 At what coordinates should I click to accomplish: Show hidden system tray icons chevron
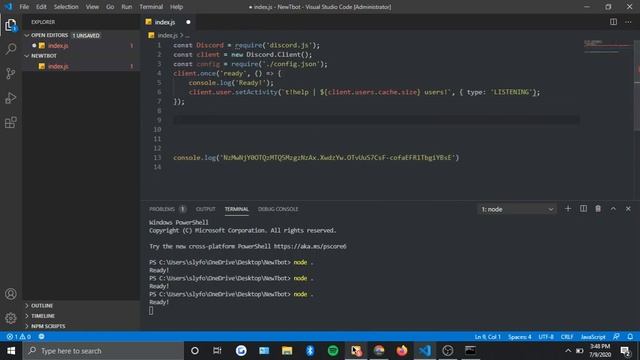pos(568,351)
